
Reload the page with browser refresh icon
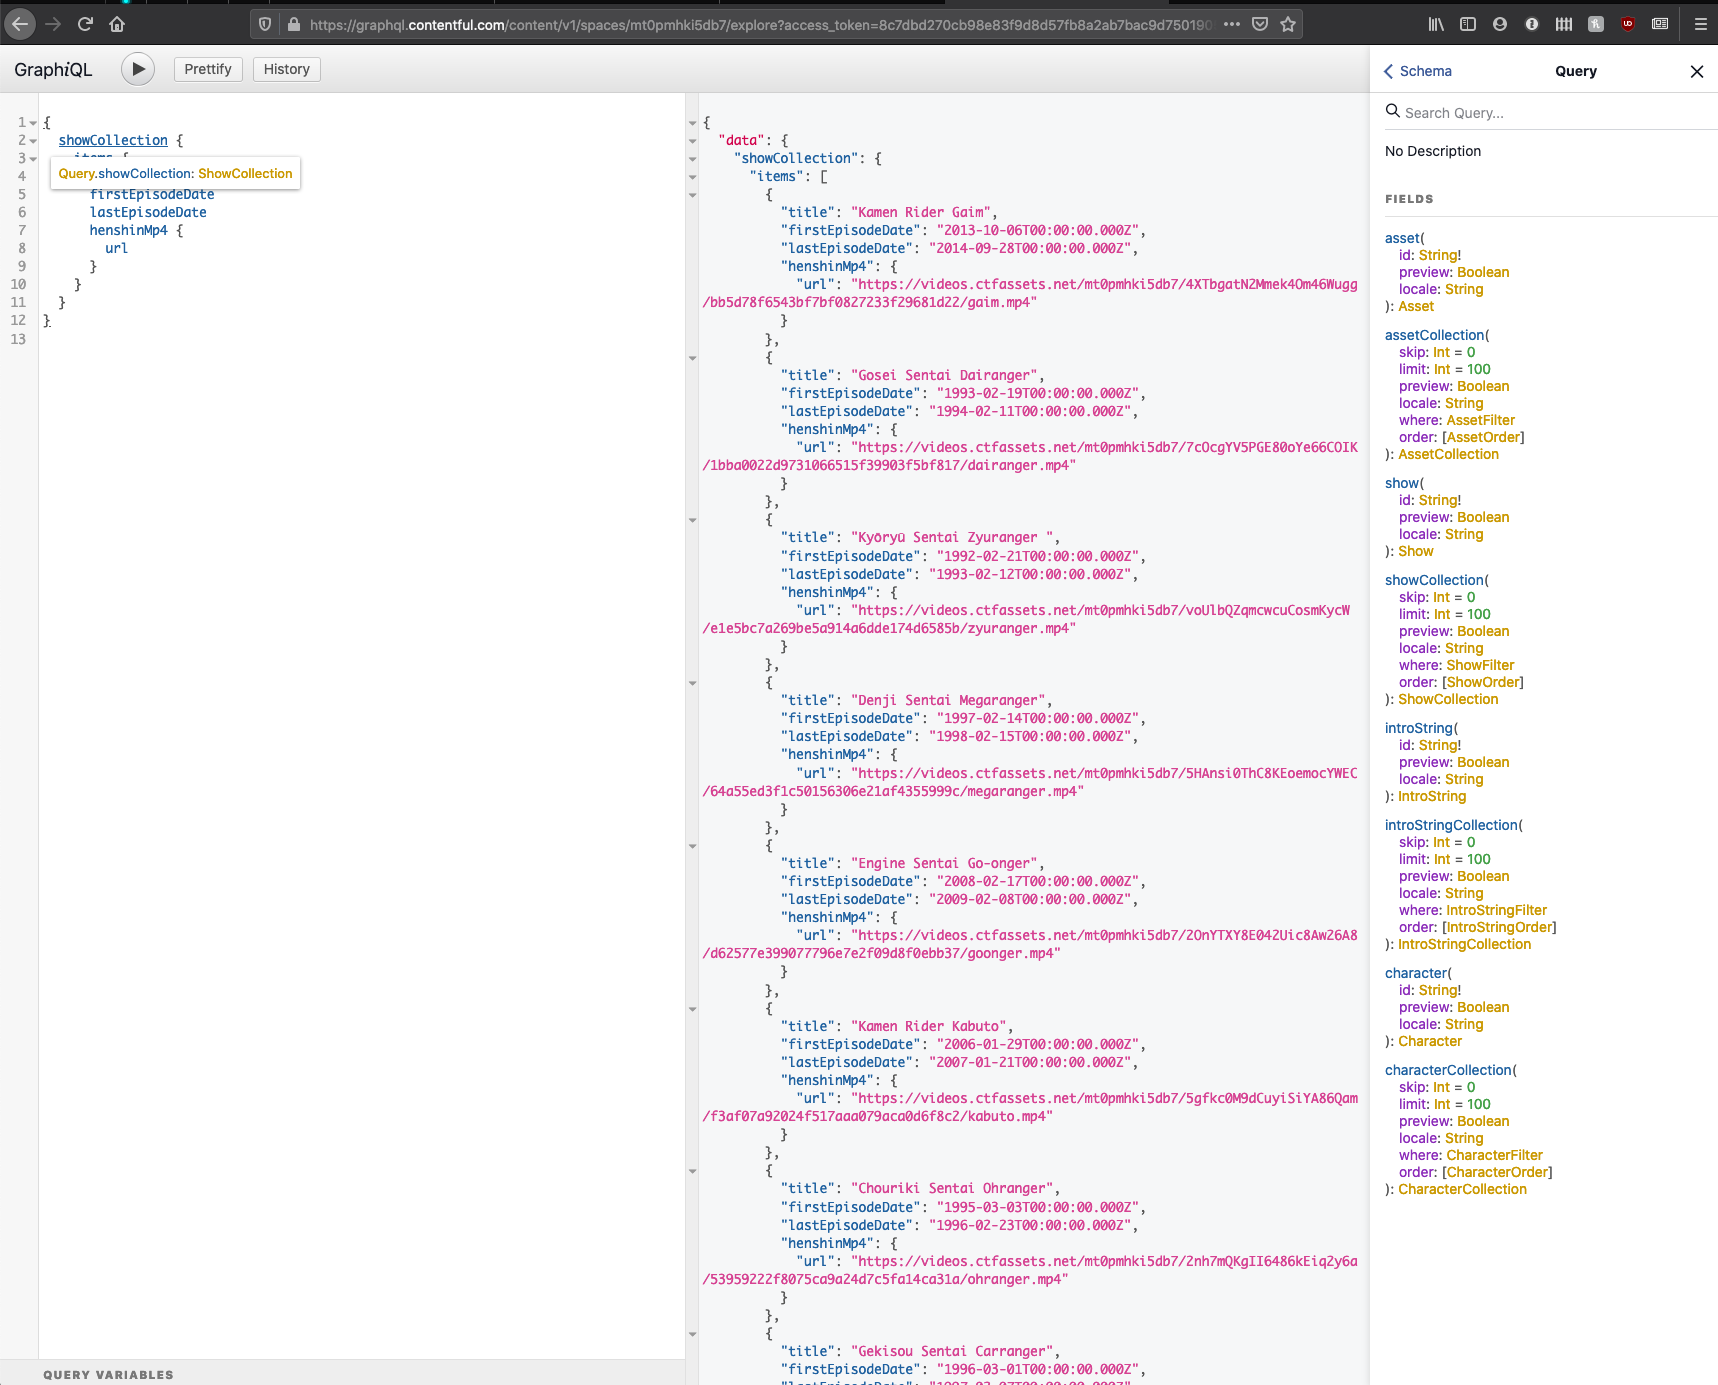85,24
